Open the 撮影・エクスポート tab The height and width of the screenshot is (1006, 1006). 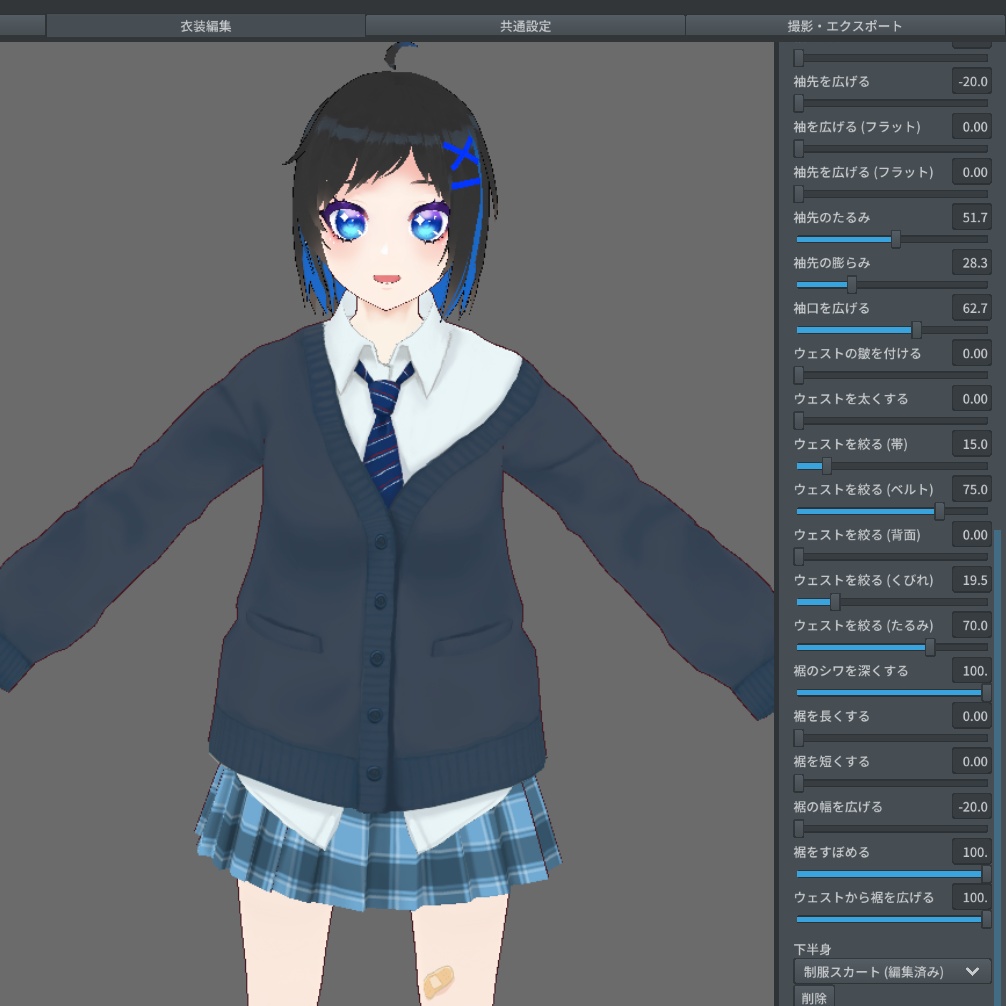click(x=843, y=27)
